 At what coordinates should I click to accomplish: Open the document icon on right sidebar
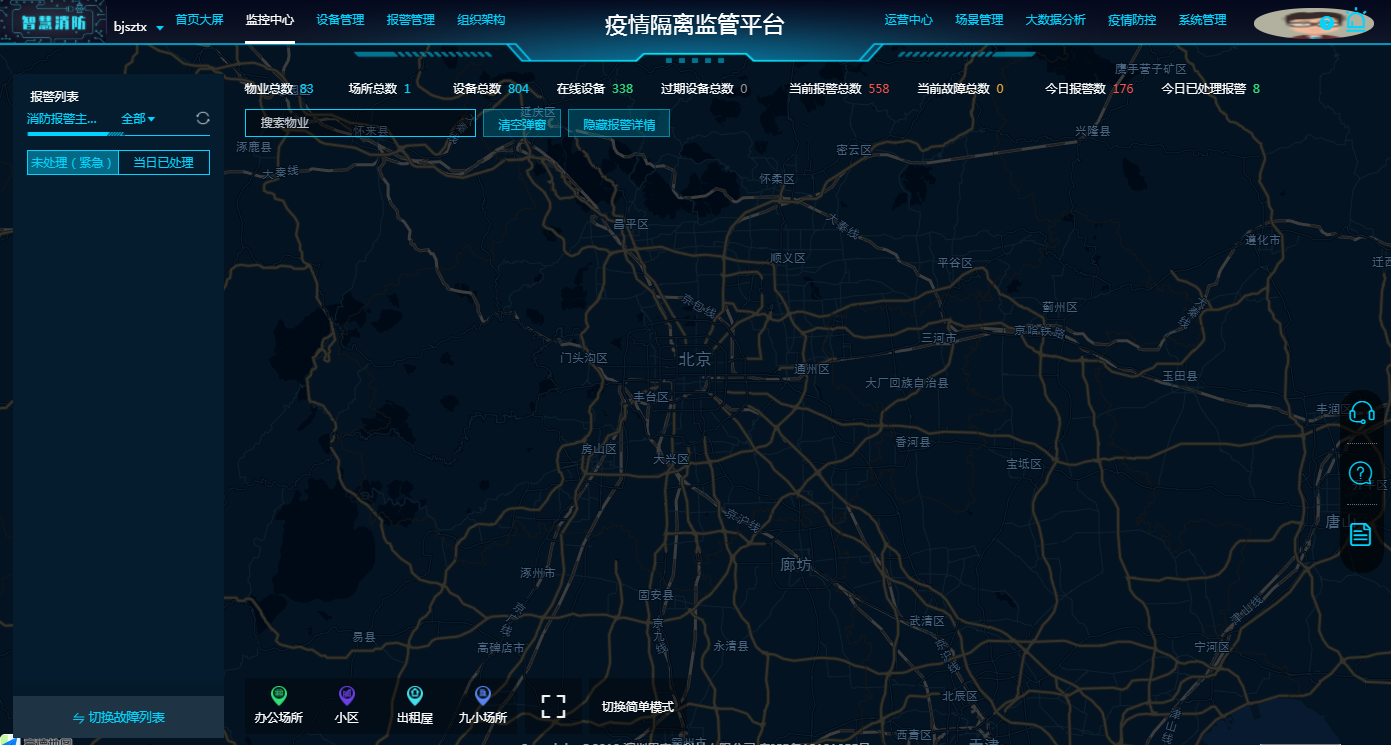point(1361,534)
